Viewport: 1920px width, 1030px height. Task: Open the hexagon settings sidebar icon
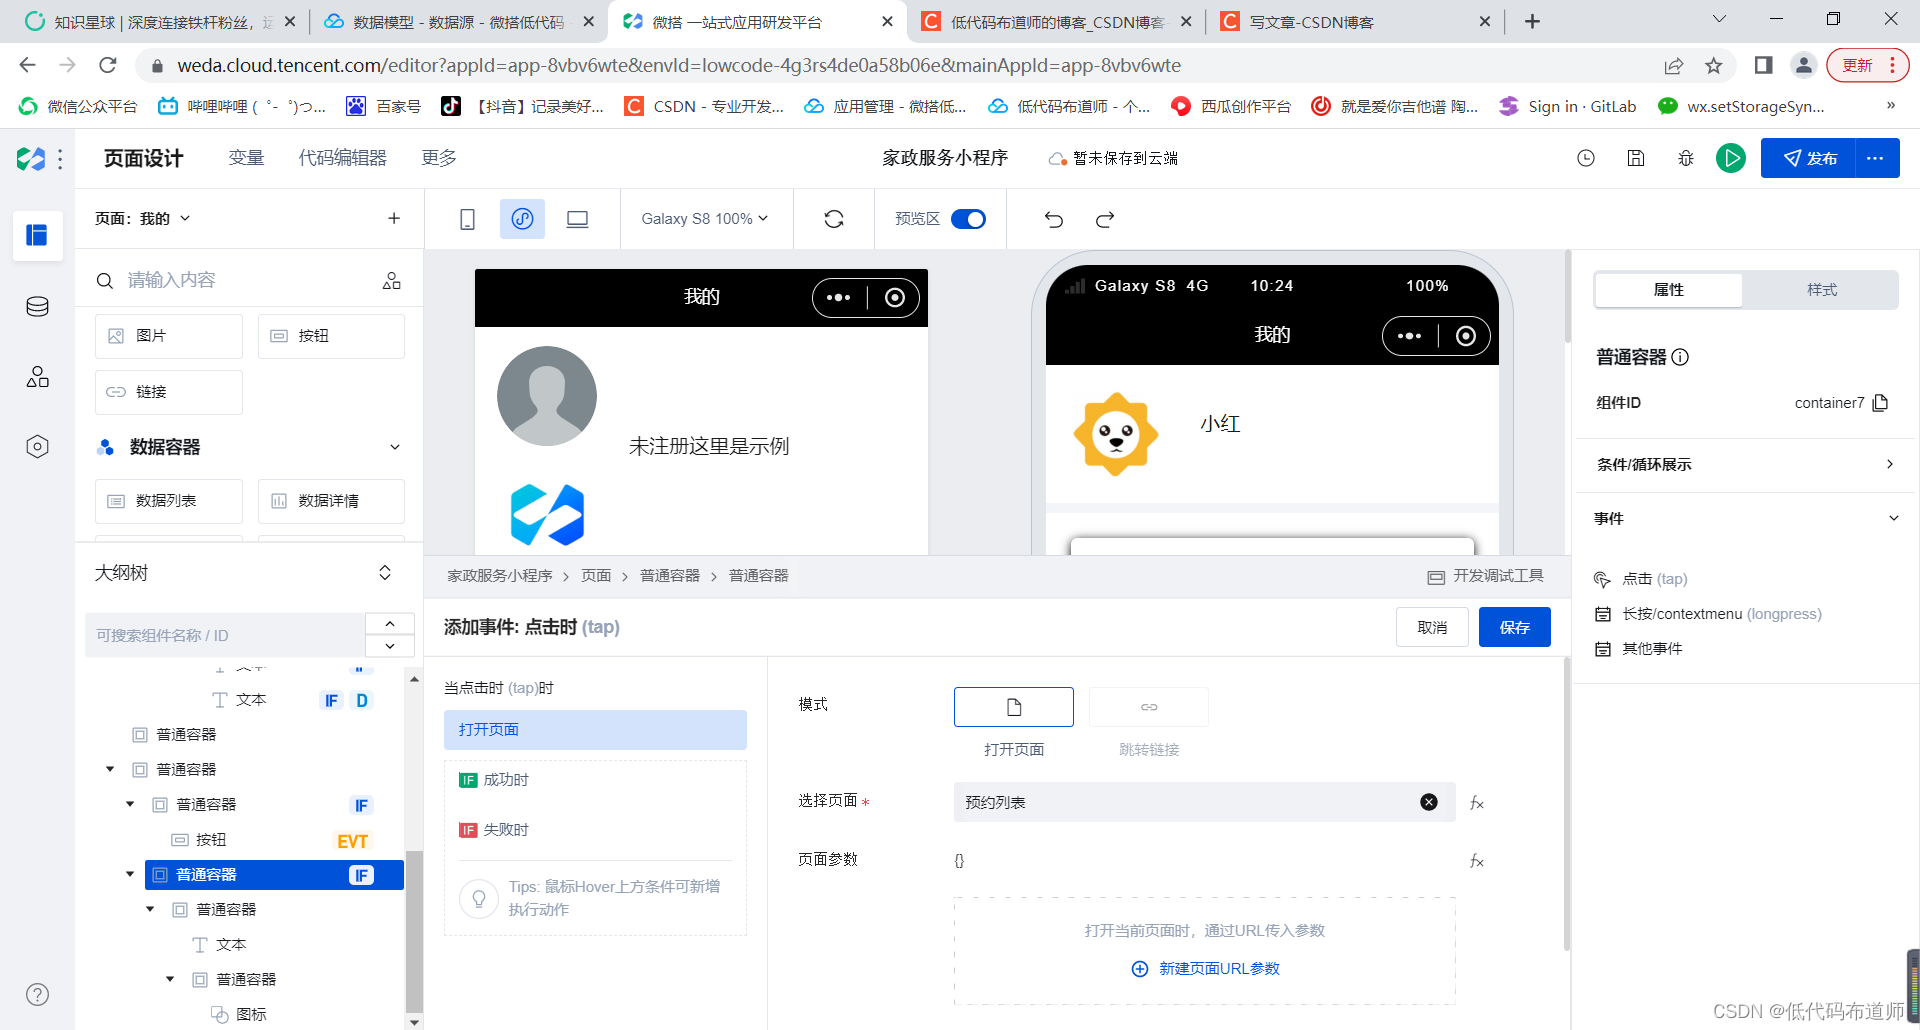[37, 446]
